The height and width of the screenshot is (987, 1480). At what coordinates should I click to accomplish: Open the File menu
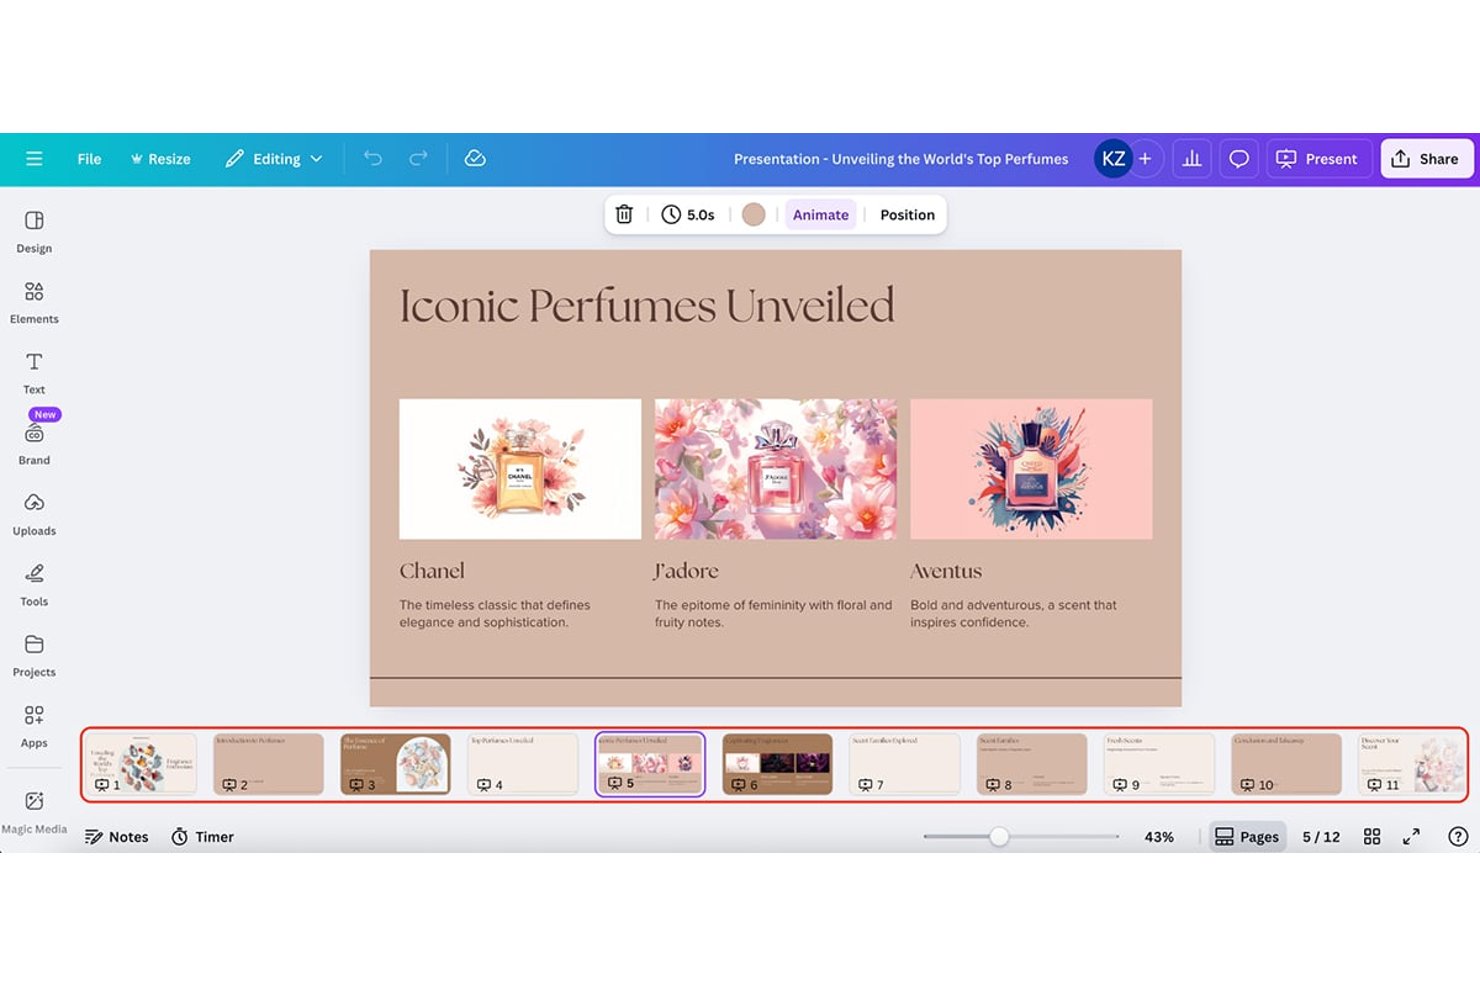[89, 159]
